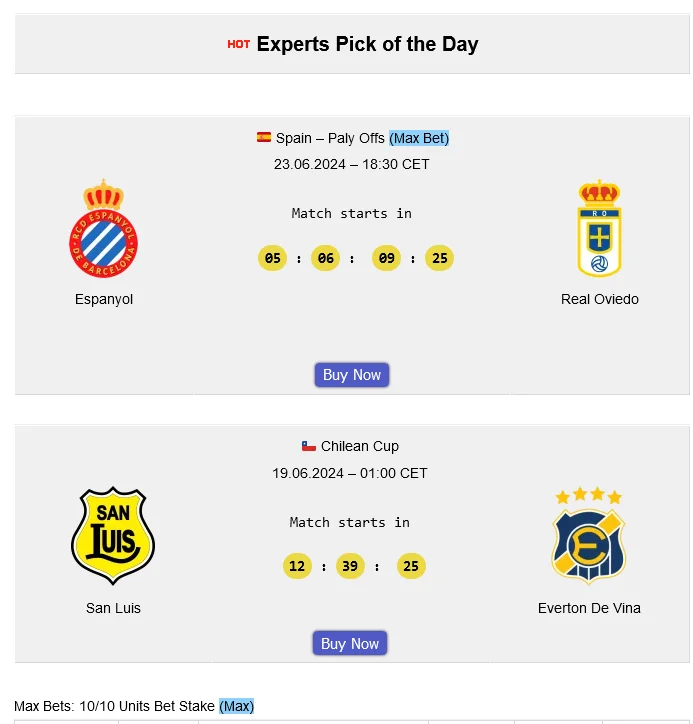
Task: Click the Experts Pick of the Day heading
Action: [367, 44]
